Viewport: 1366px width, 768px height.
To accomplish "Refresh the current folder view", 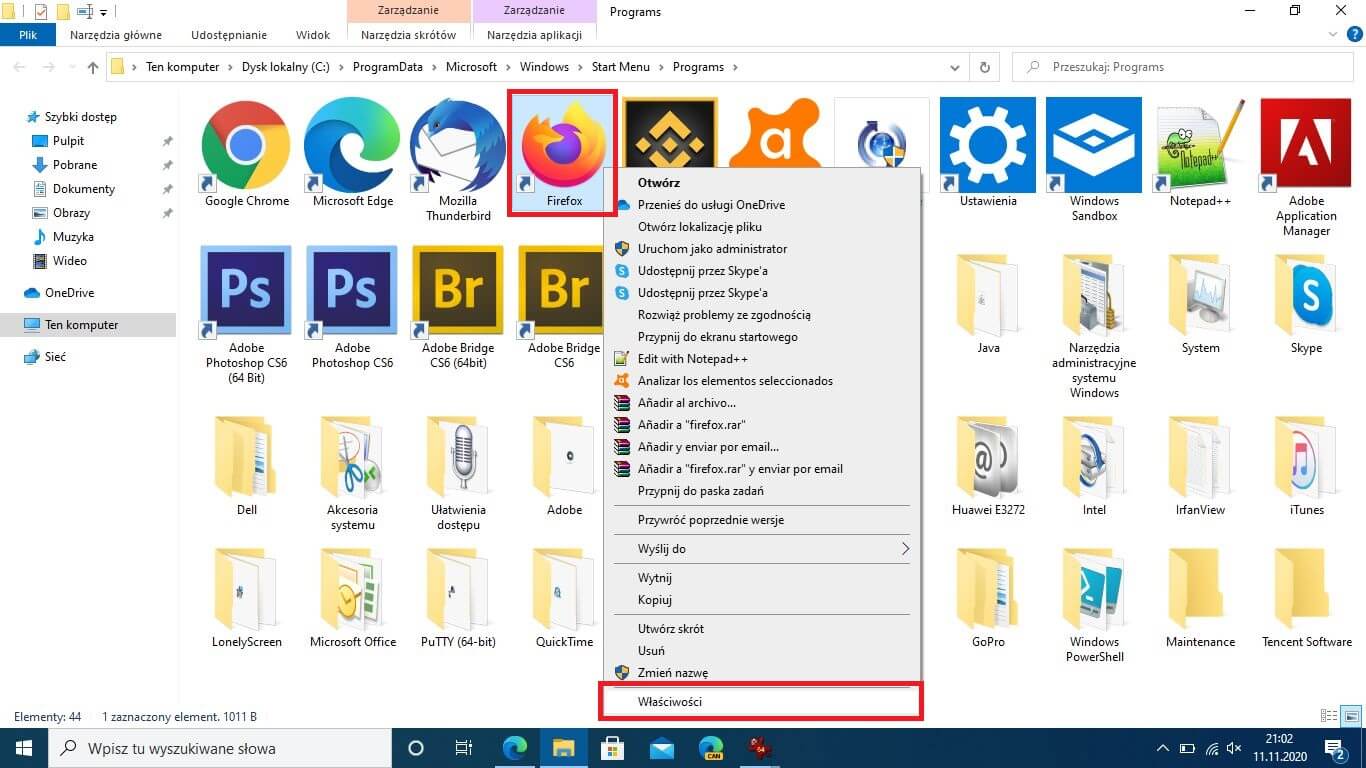I will coord(985,67).
